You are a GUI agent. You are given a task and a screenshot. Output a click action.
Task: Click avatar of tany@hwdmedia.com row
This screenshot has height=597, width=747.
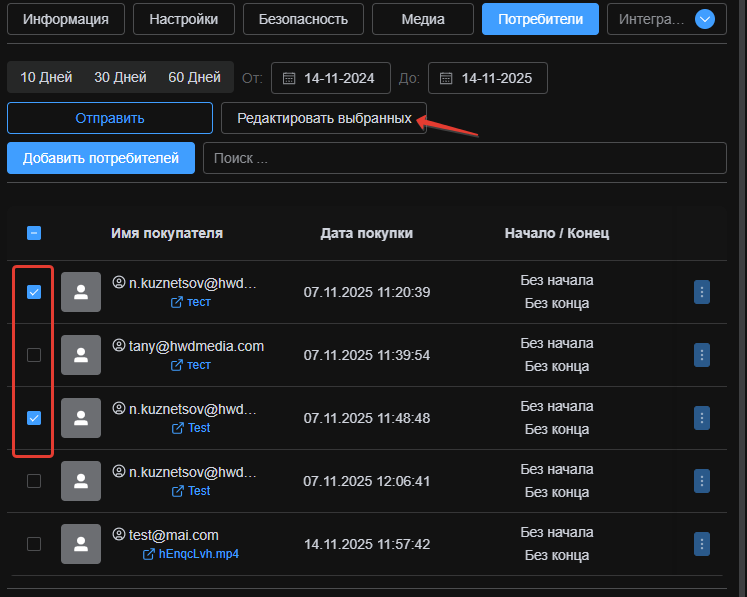pos(81,355)
